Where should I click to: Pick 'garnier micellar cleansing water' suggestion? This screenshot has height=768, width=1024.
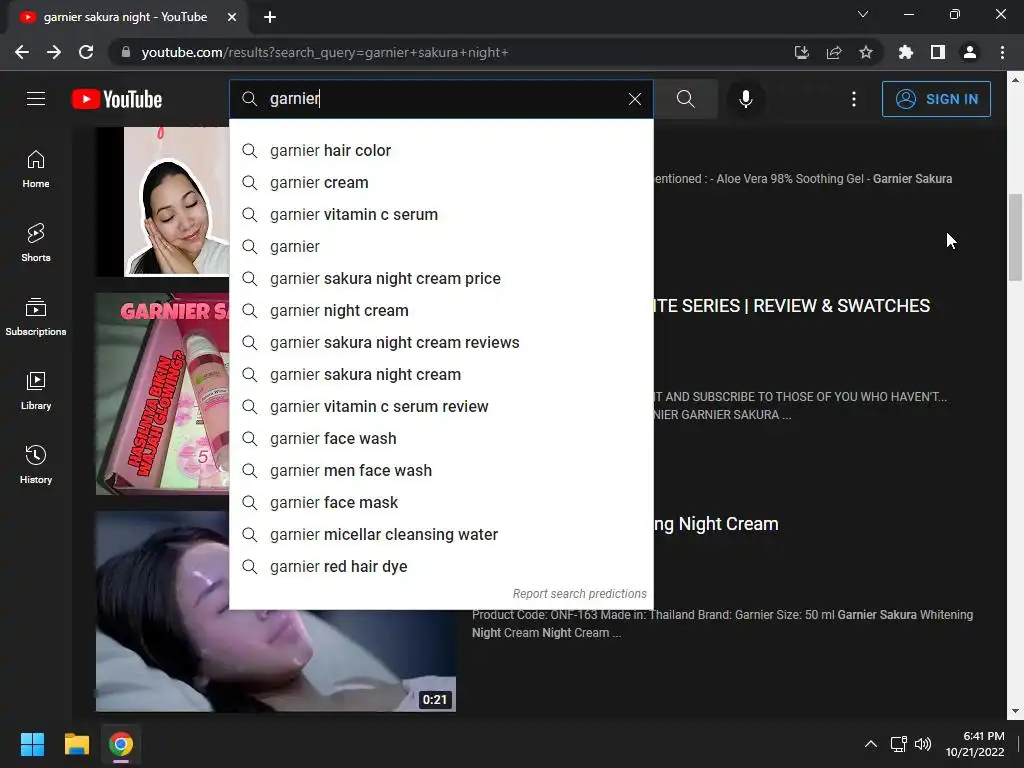[x=441, y=534]
